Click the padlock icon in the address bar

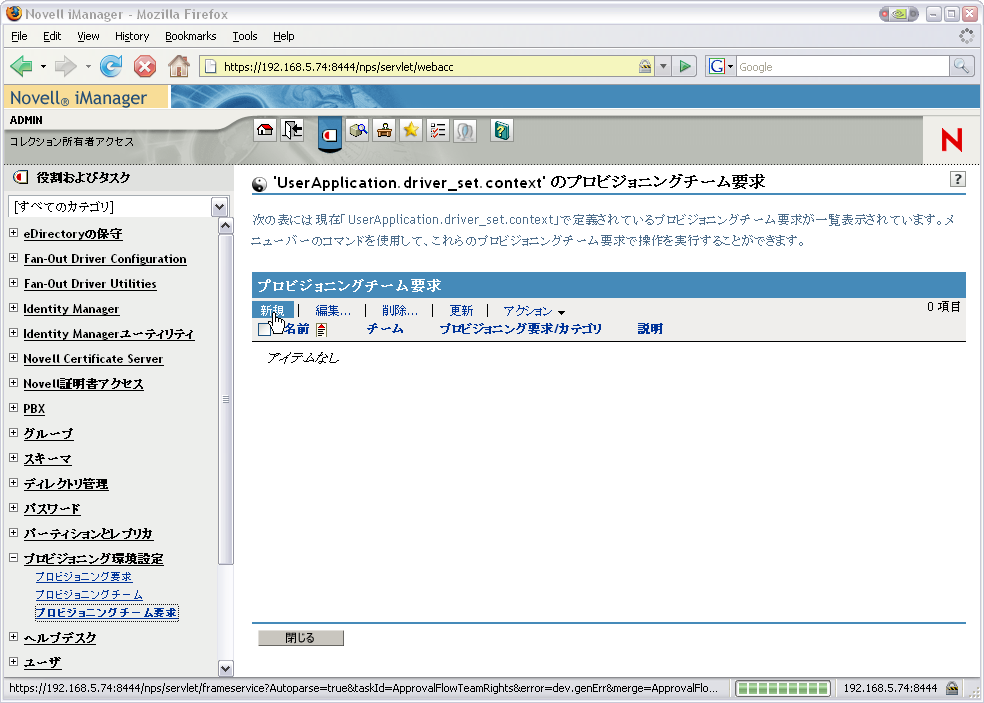point(644,66)
